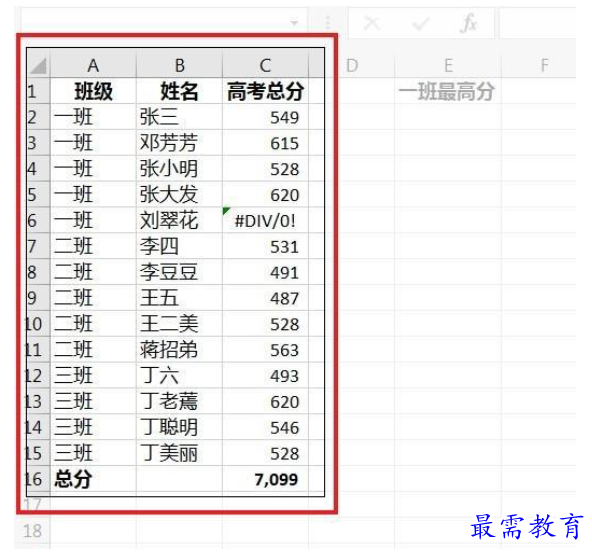
Task: Select the name cell 李四
Action: coord(179,246)
